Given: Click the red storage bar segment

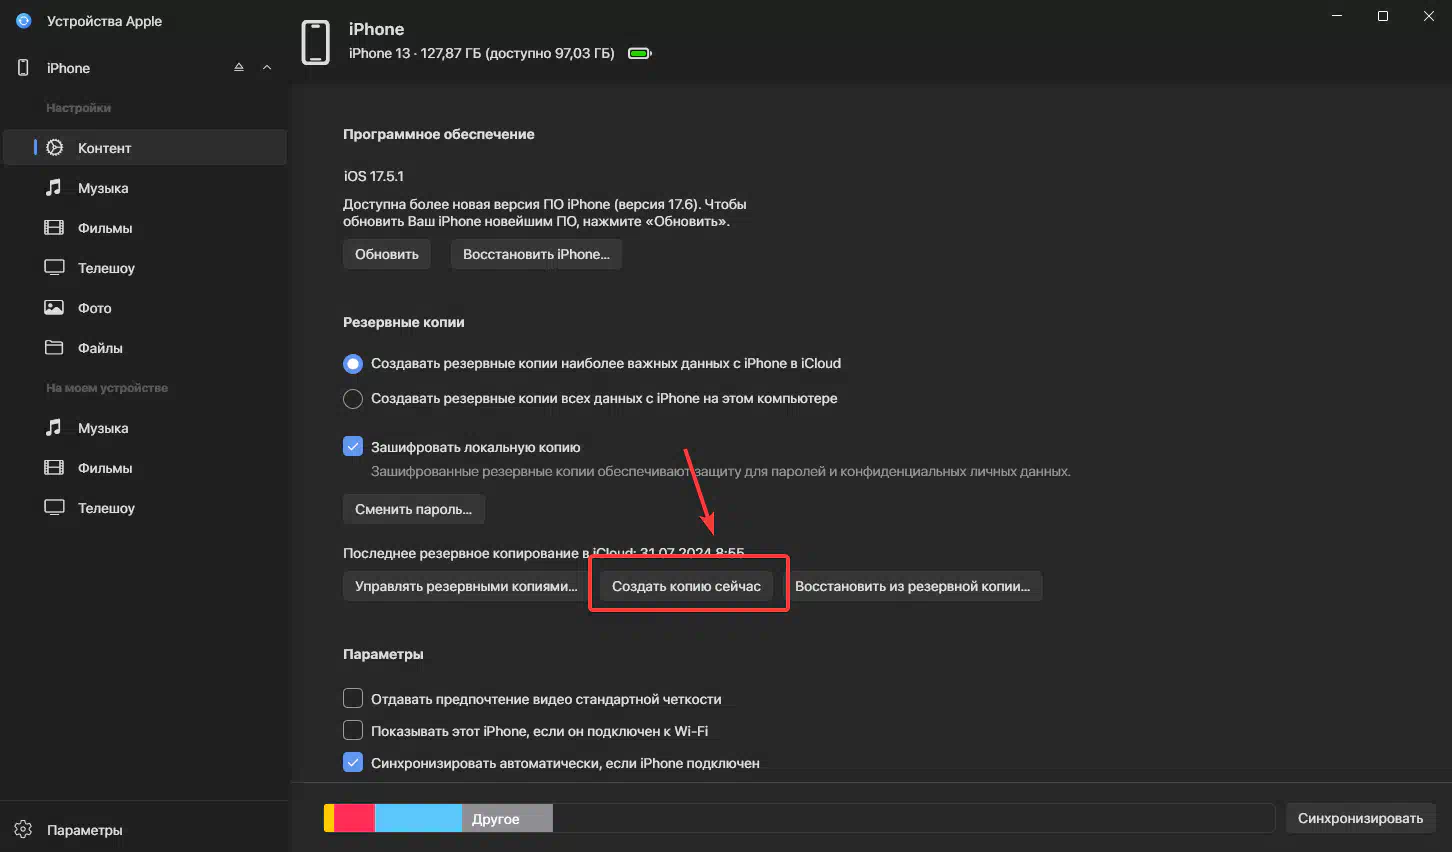Looking at the screenshot, I should (354, 818).
